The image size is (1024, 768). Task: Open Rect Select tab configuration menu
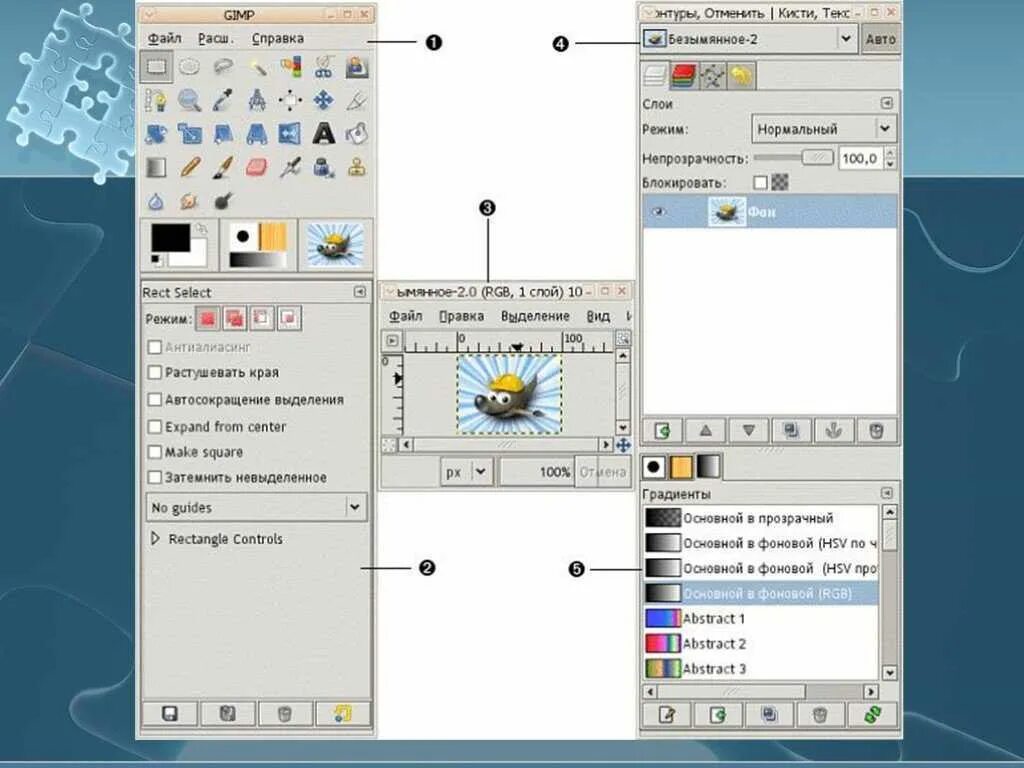click(360, 292)
